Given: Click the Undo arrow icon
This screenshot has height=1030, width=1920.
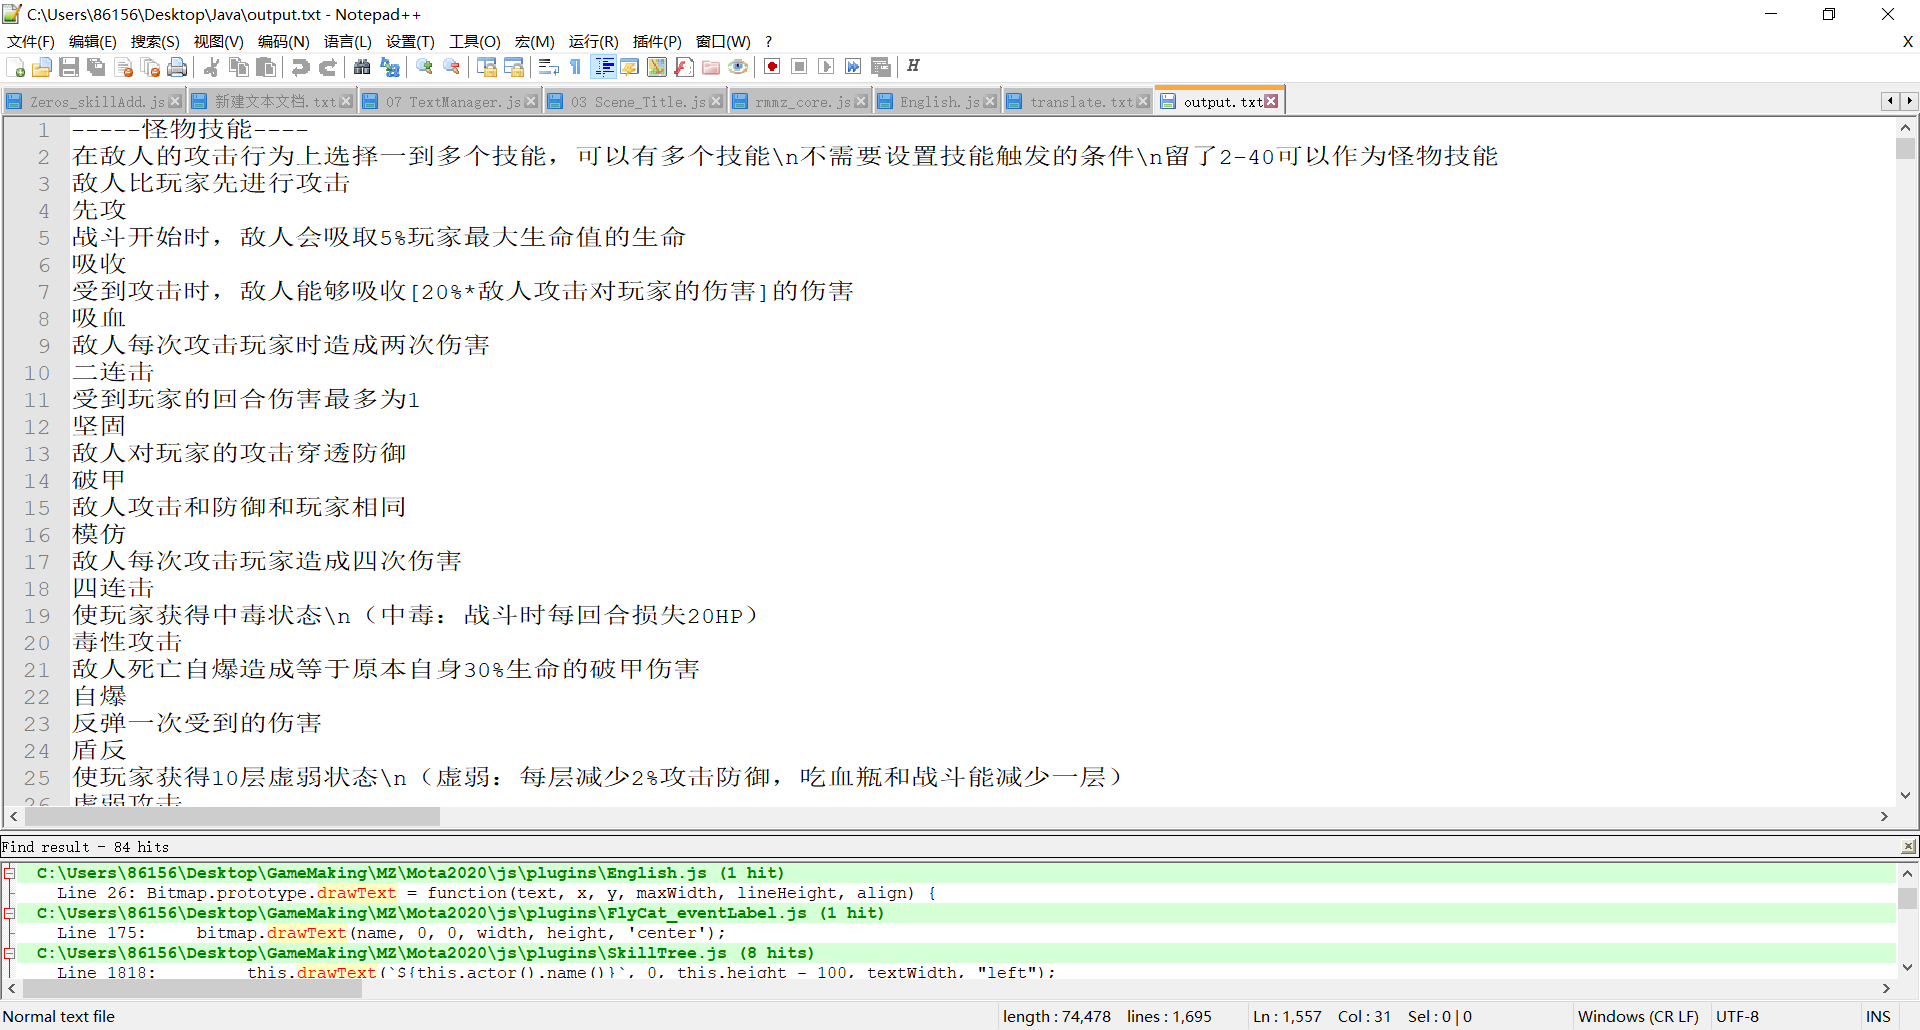Looking at the screenshot, I should coord(300,67).
